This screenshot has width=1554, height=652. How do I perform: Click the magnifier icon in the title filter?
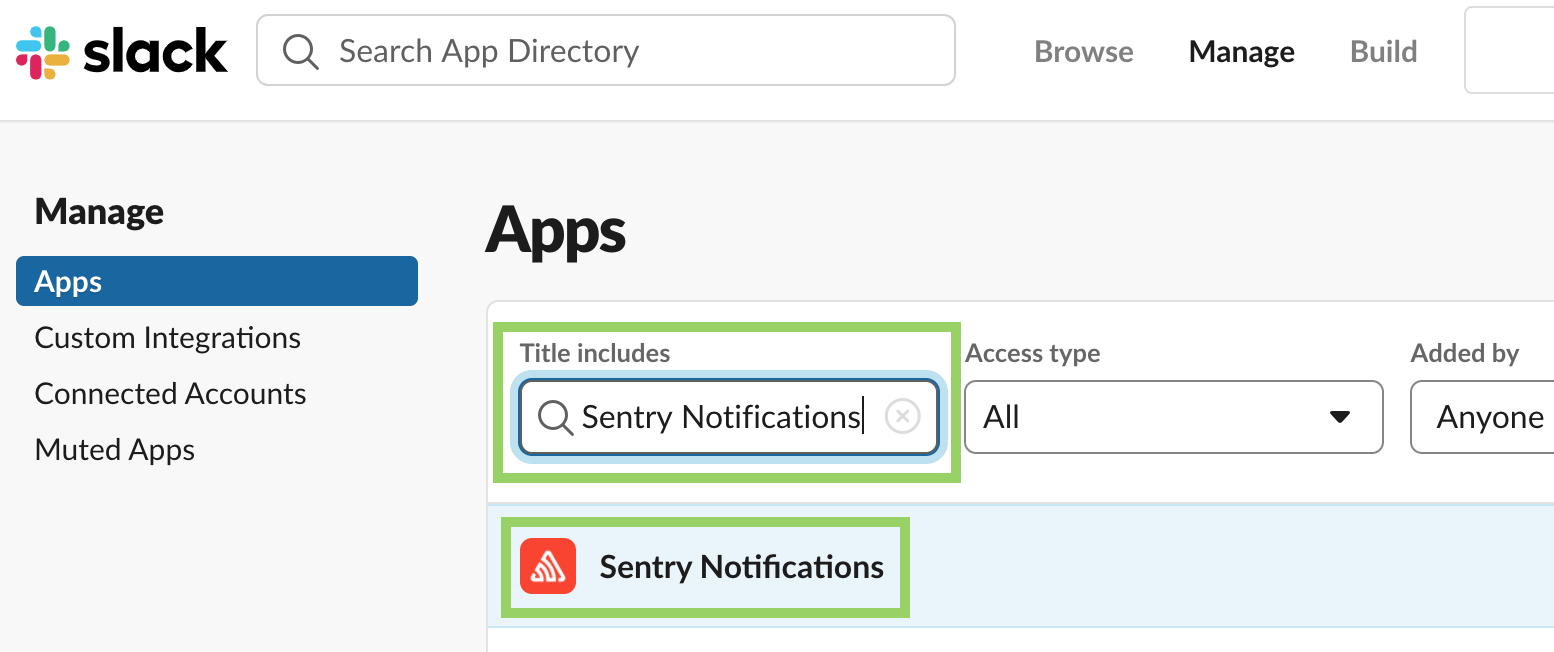(x=555, y=417)
